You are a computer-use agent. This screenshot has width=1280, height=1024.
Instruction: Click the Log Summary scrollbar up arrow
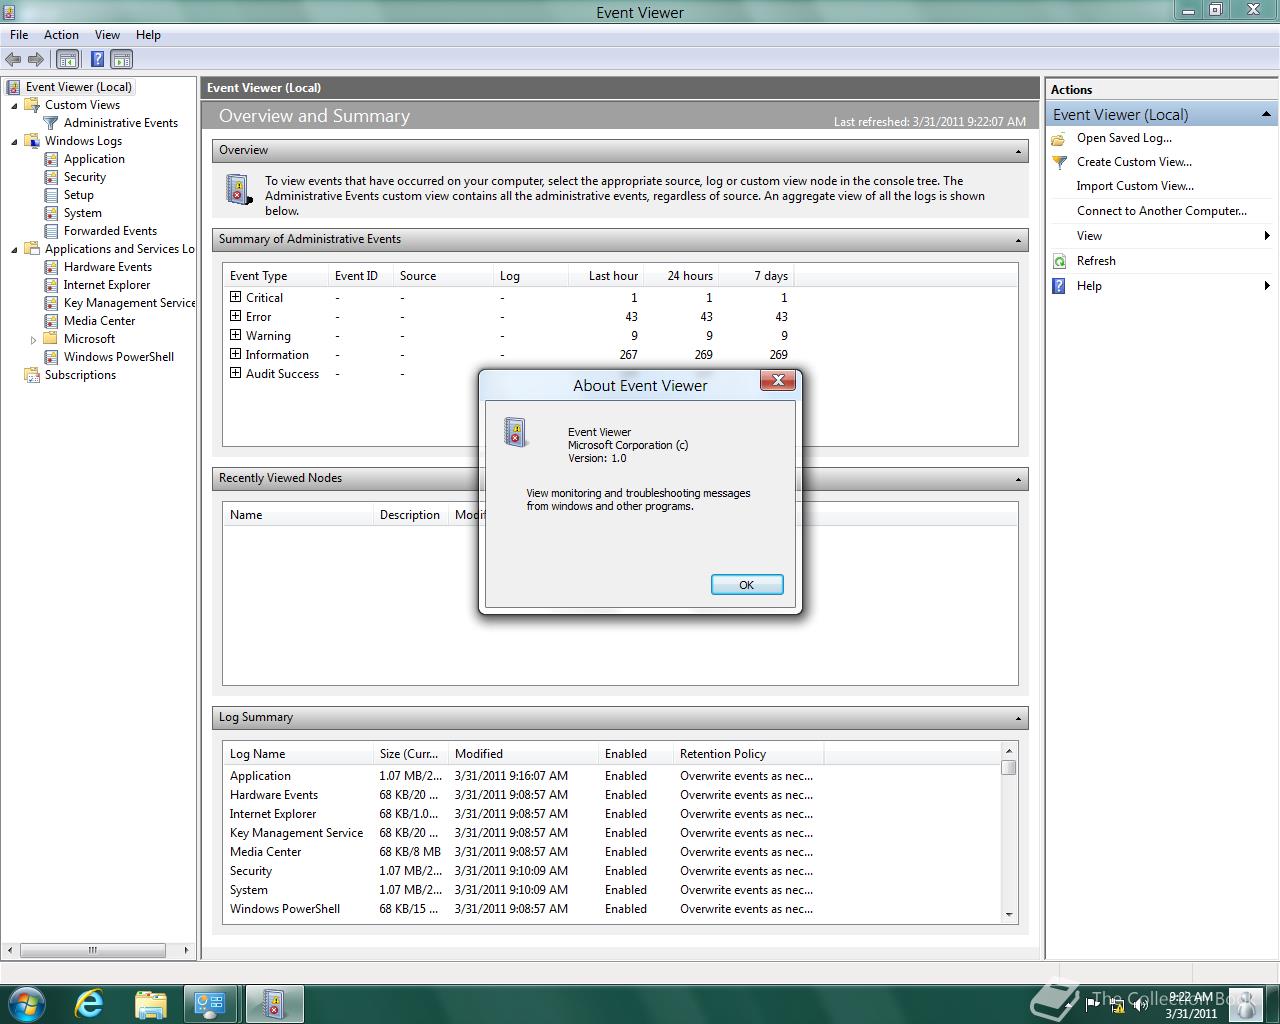pyautogui.click(x=1009, y=750)
